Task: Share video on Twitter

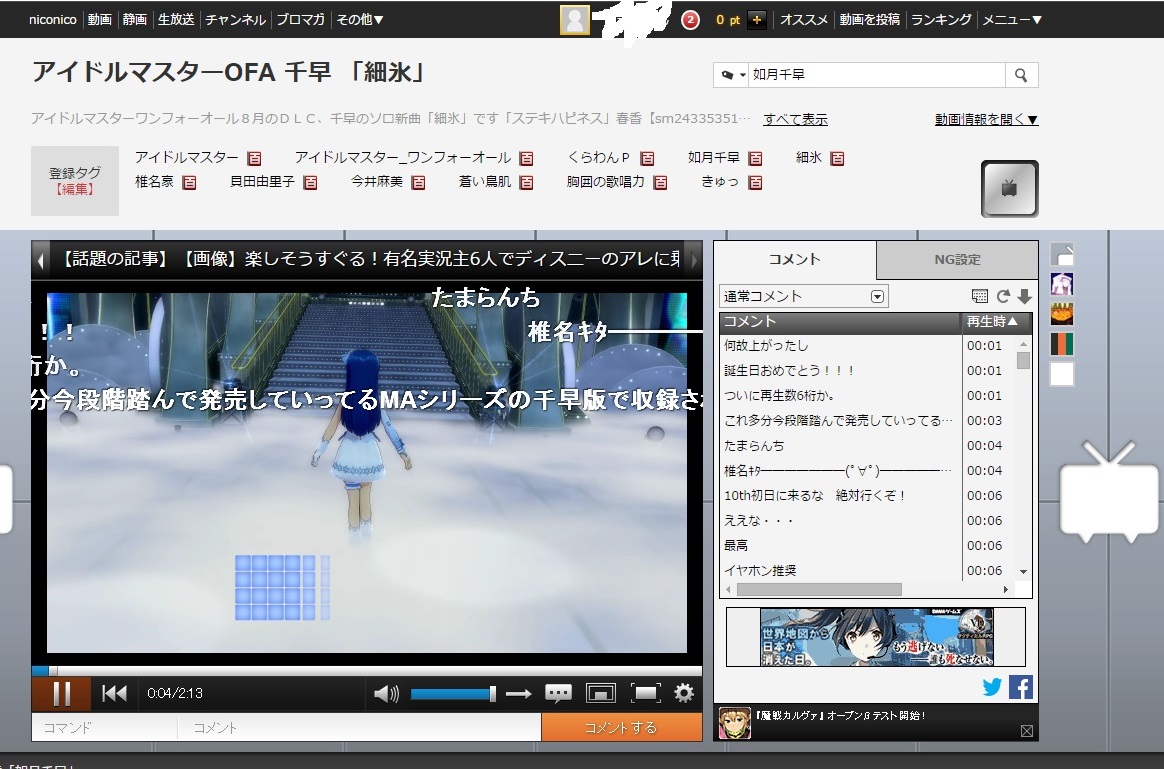Action: click(992, 687)
